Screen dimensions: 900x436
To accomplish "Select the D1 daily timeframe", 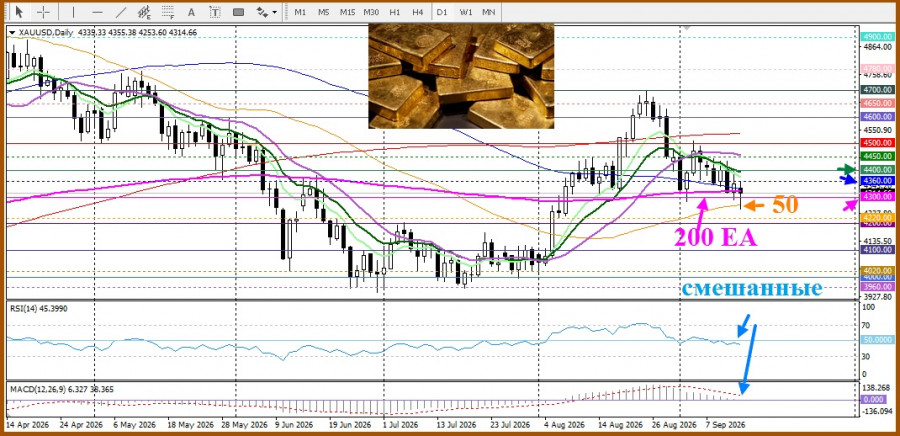I will click(x=441, y=11).
